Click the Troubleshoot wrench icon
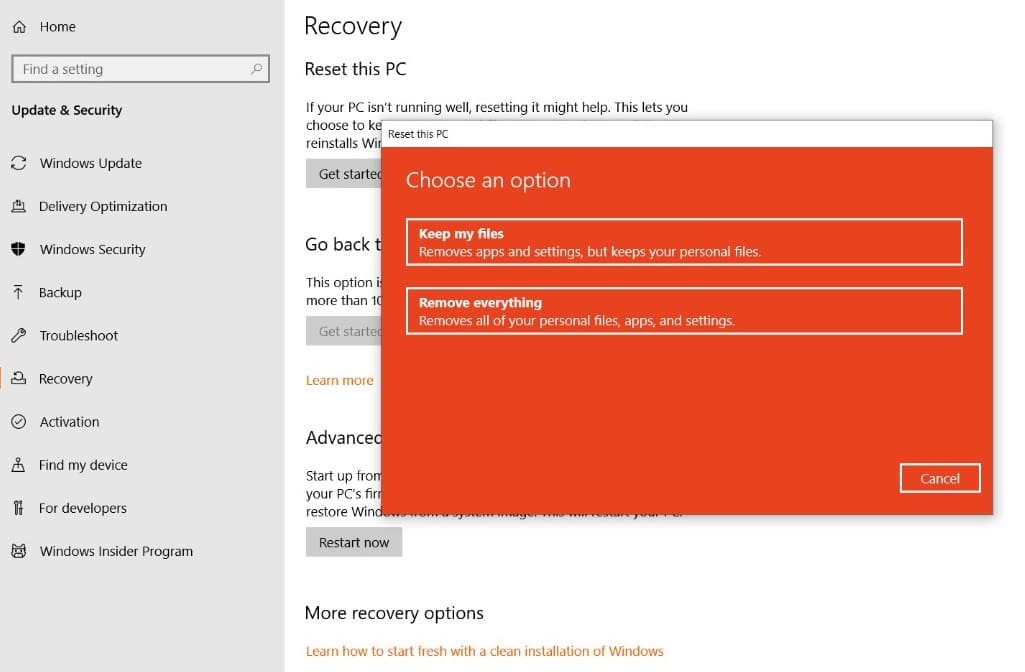The height and width of the screenshot is (672, 1025). coord(19,335)
